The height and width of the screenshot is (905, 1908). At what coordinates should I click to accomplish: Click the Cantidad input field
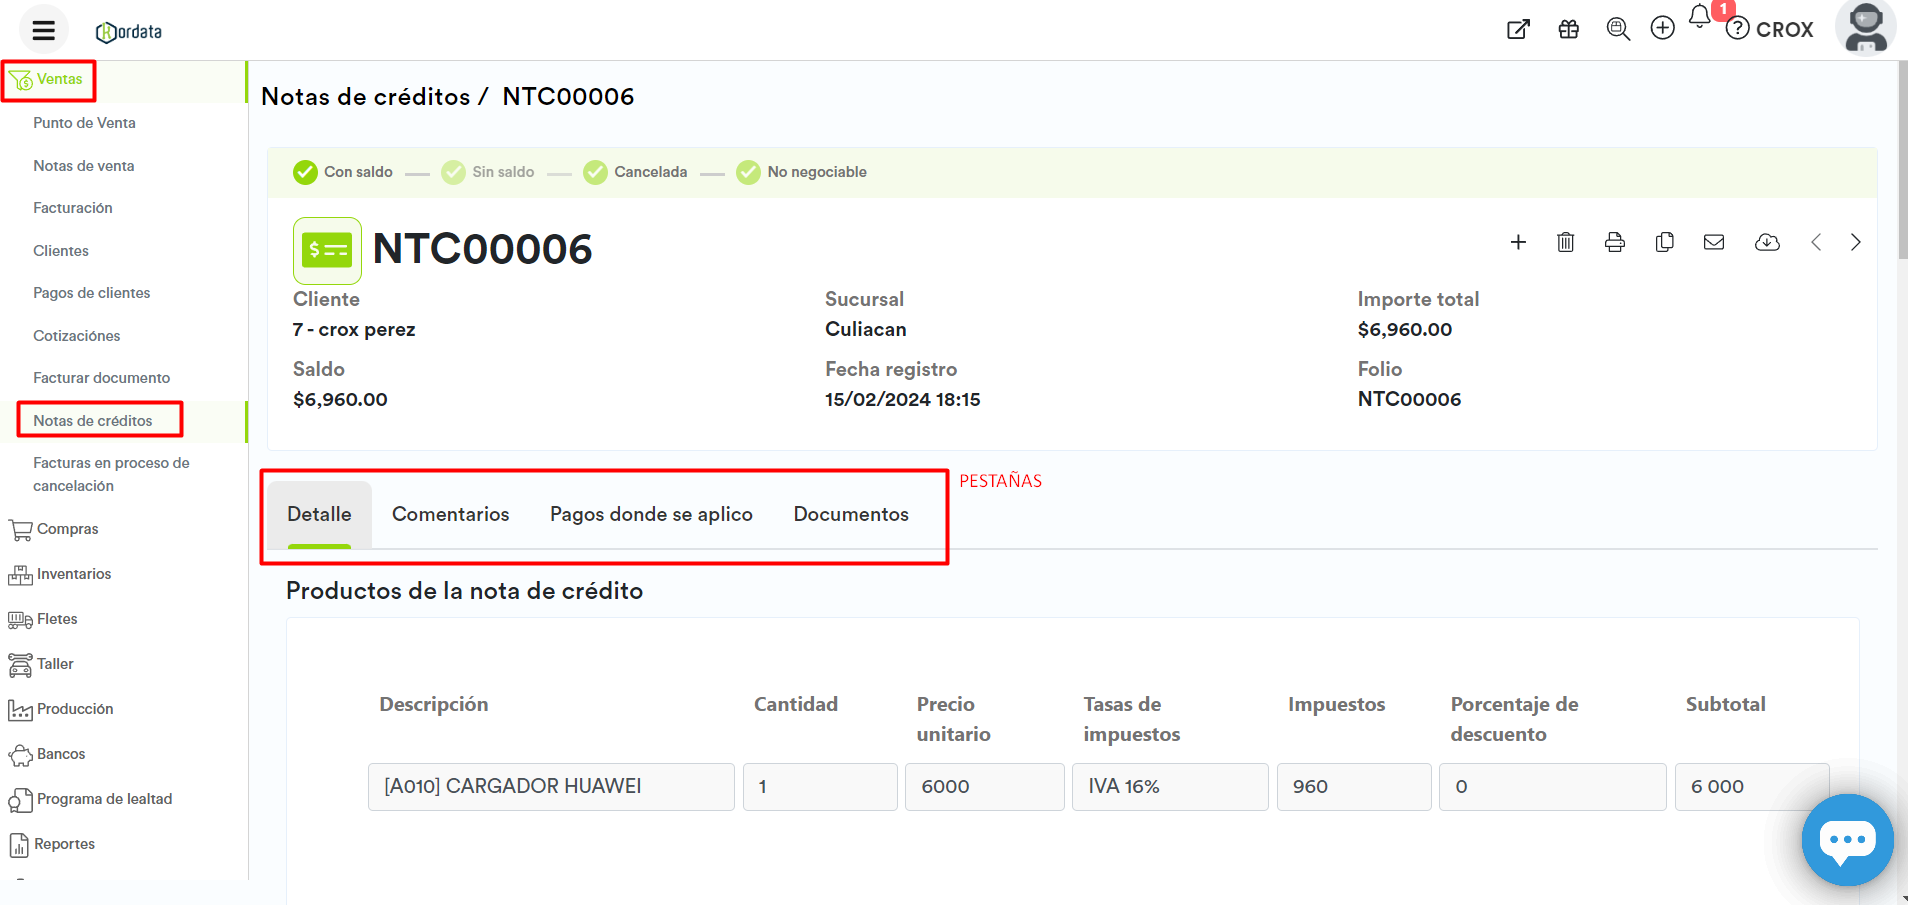coord(819,787)
